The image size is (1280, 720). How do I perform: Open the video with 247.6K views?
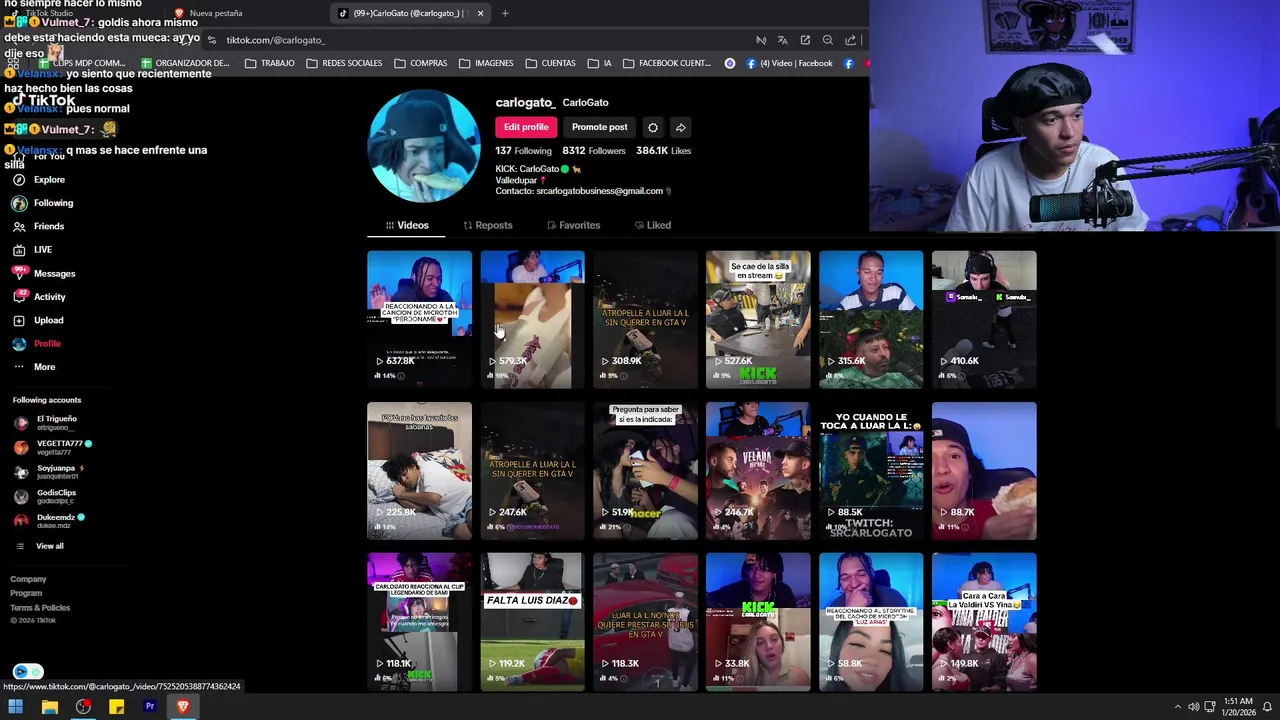pyautogui.click(x=532, y=471)
